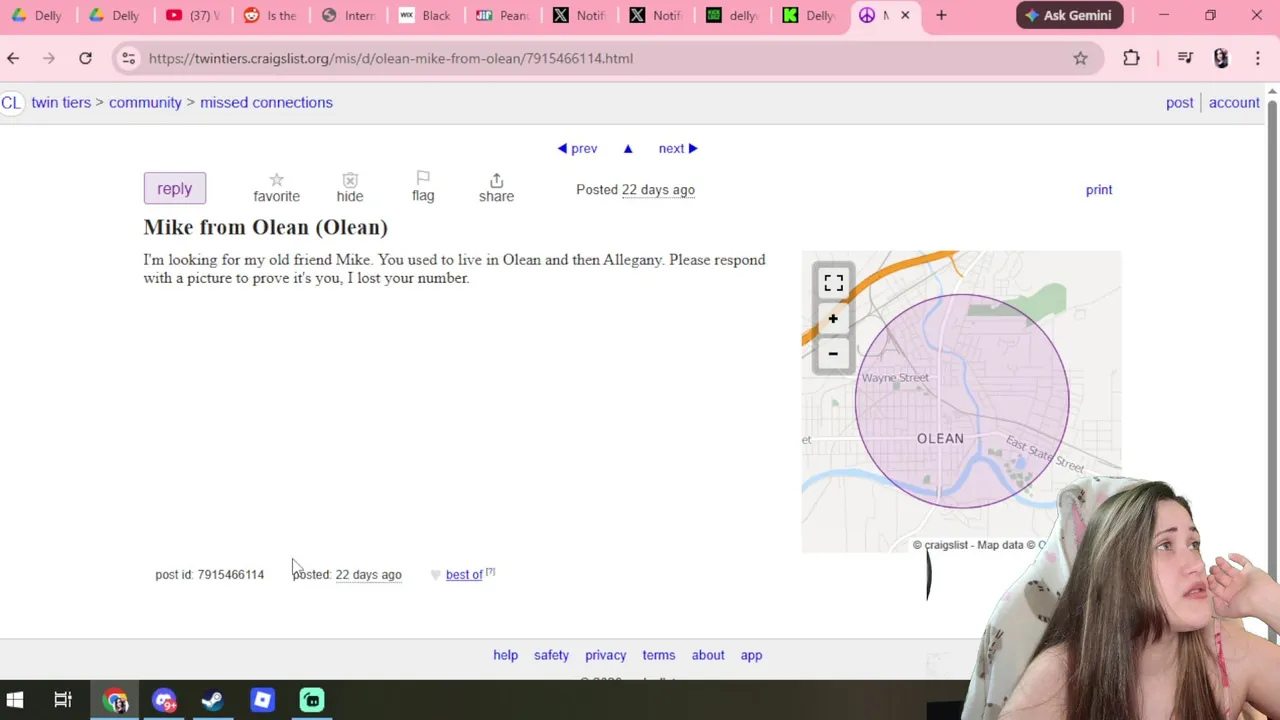Go to the next posting
1280x720 pixels.
[678, 148]
